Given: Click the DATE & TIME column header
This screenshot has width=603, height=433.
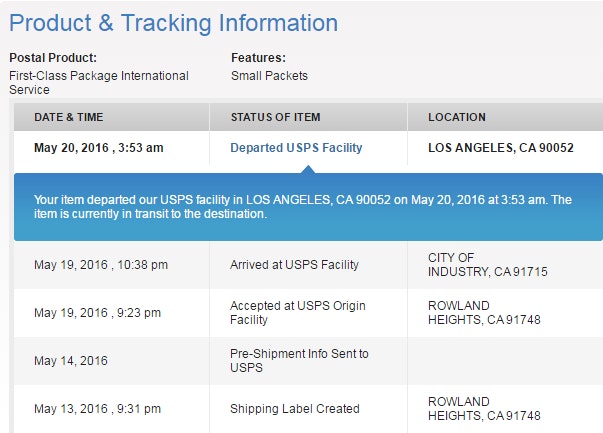Looking at the screenshot, I should pyautogui.click(x=68, y=117).
